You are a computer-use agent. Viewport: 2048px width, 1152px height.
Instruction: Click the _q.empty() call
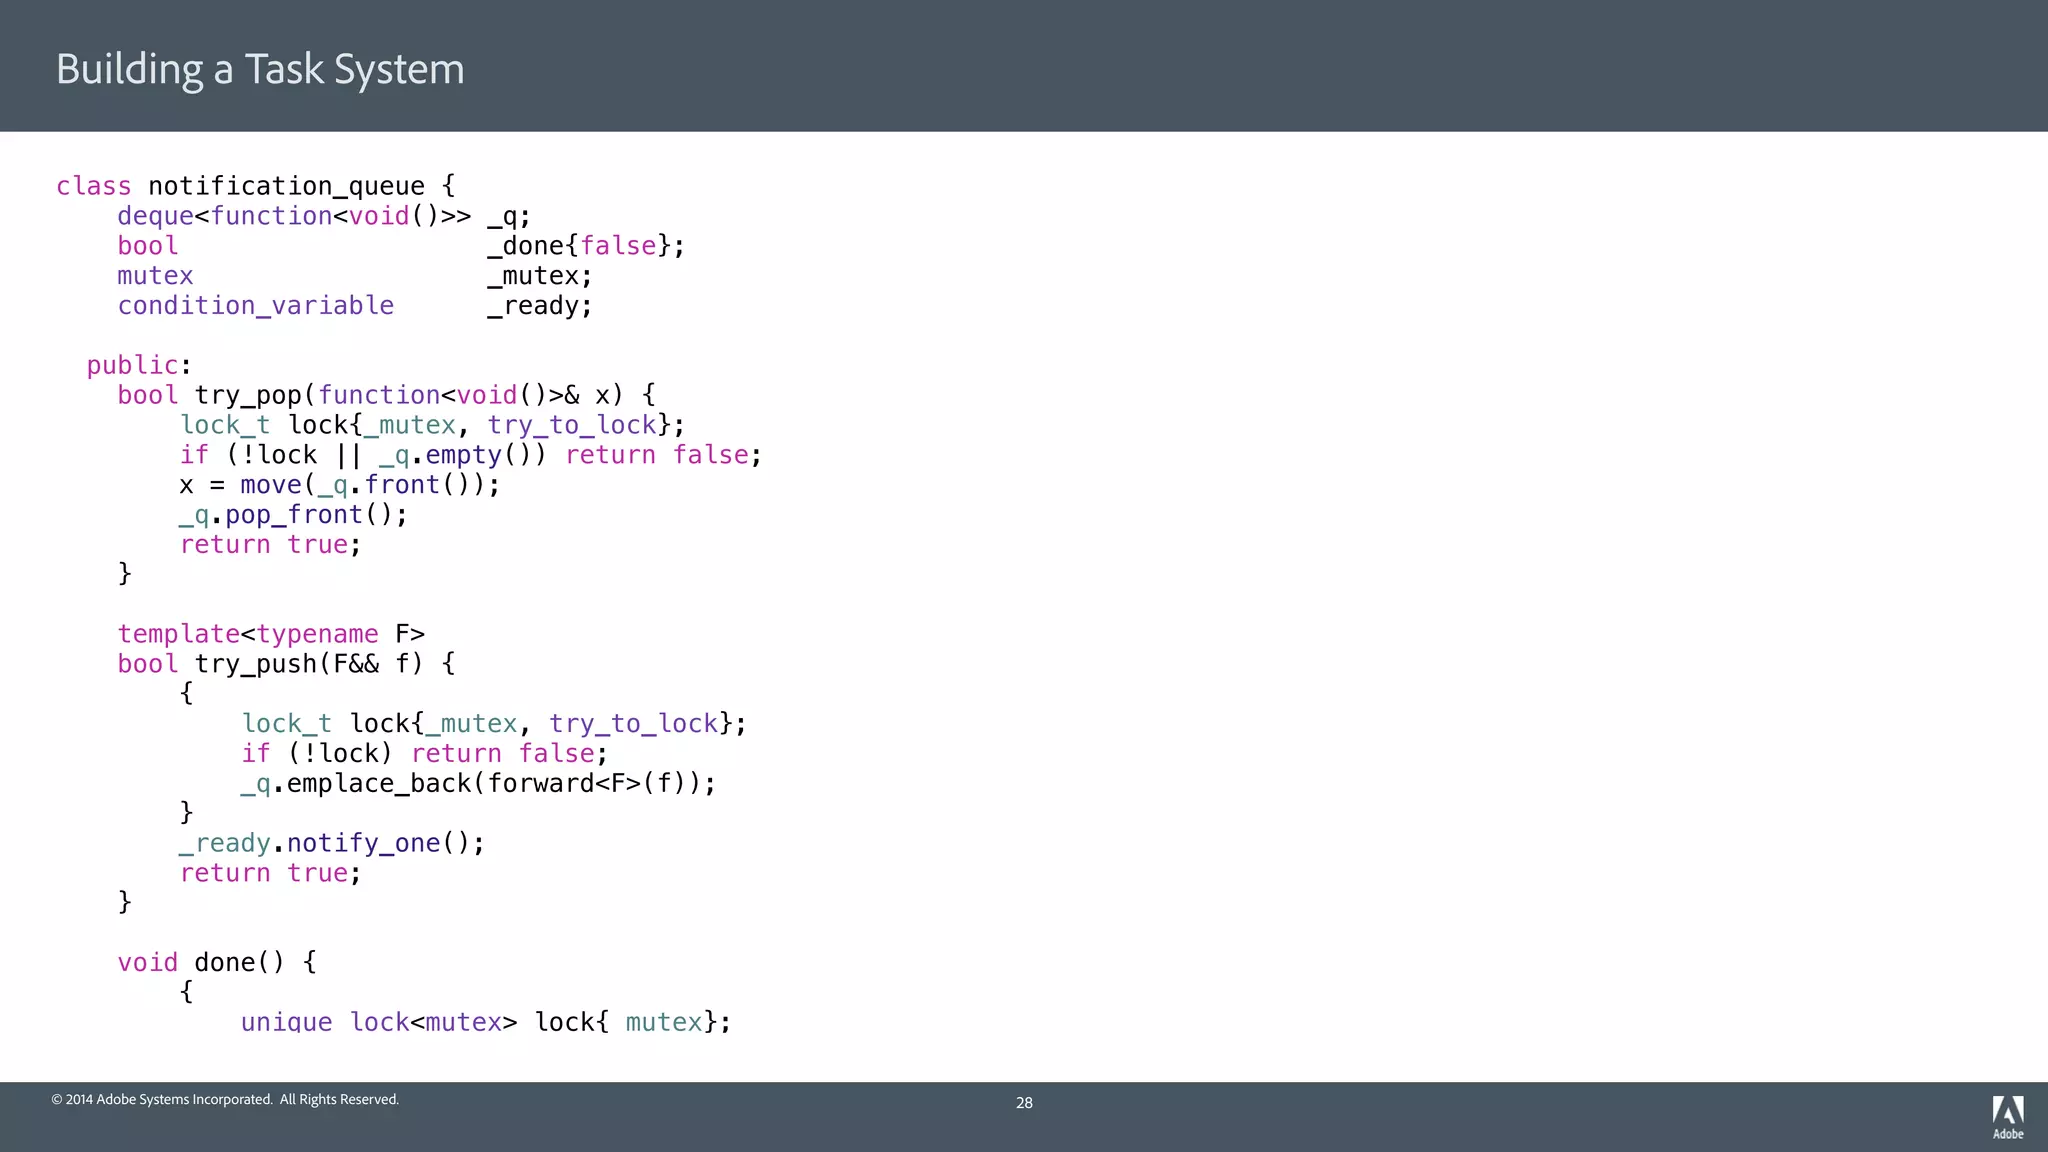462,455
